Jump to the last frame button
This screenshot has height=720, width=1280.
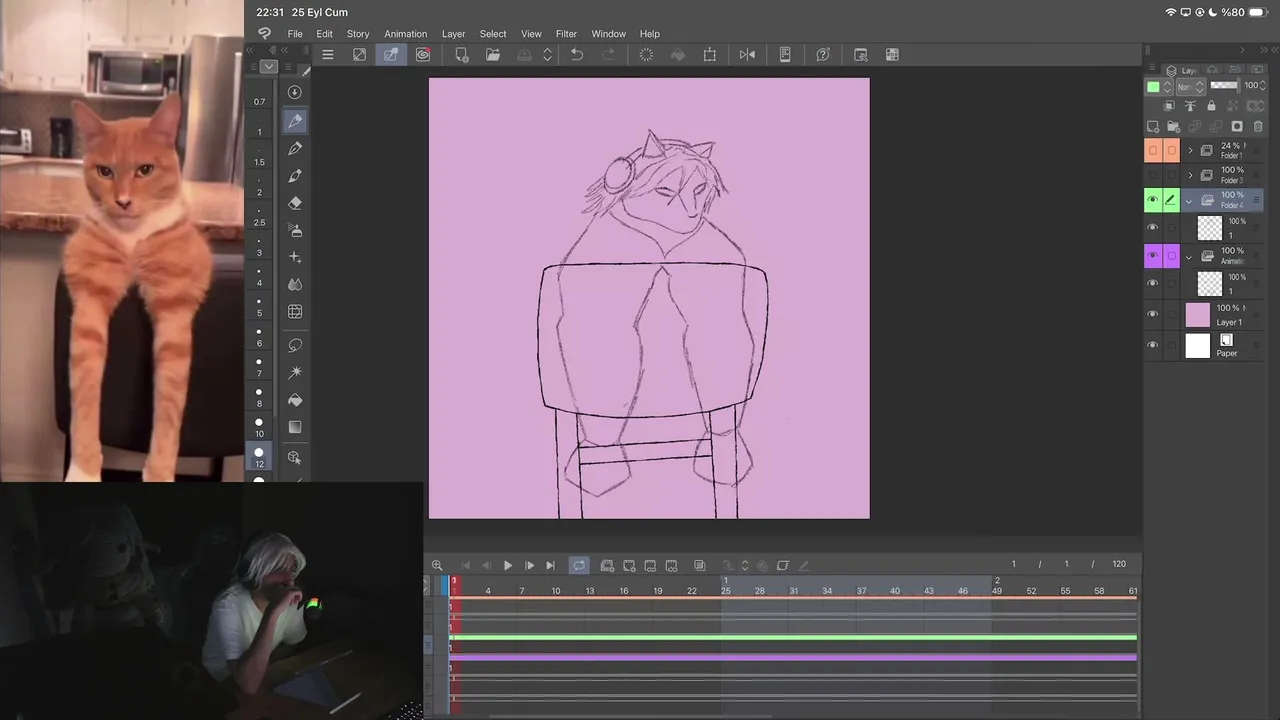point(550,566)
